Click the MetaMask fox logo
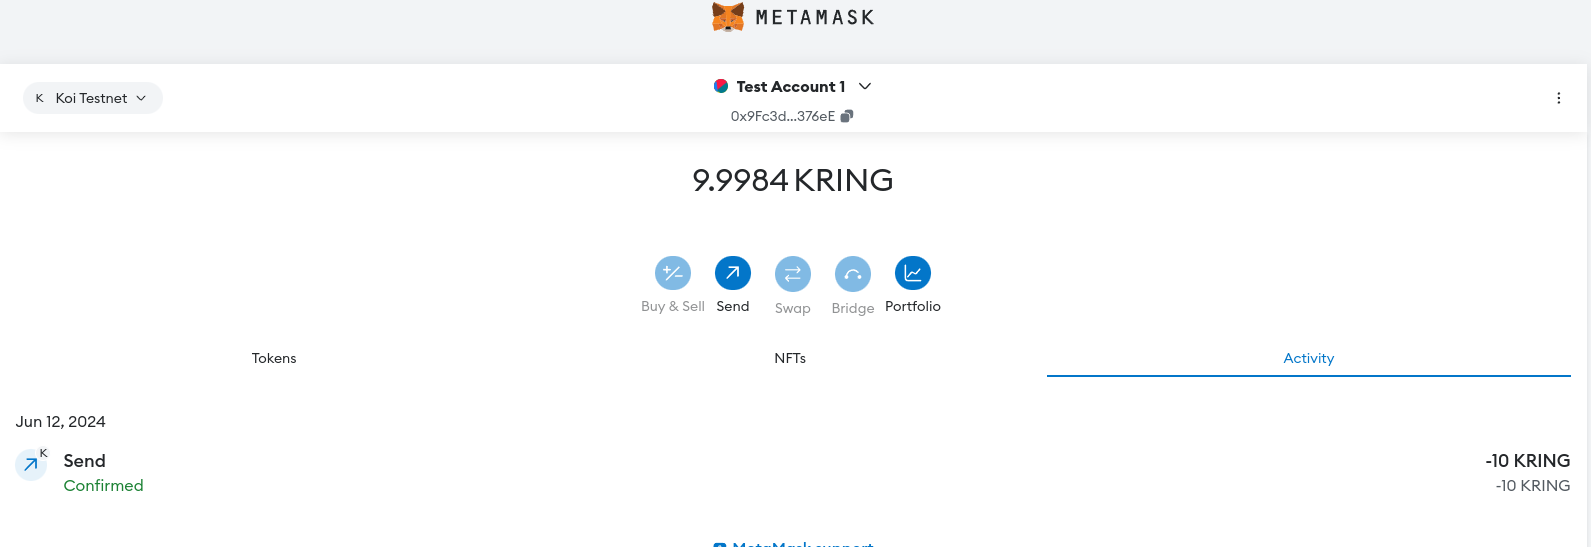 click(x=728, y=17)
